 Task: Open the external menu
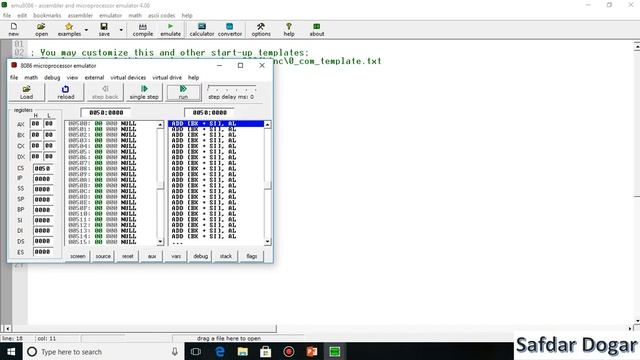click(x=94, y=78)
